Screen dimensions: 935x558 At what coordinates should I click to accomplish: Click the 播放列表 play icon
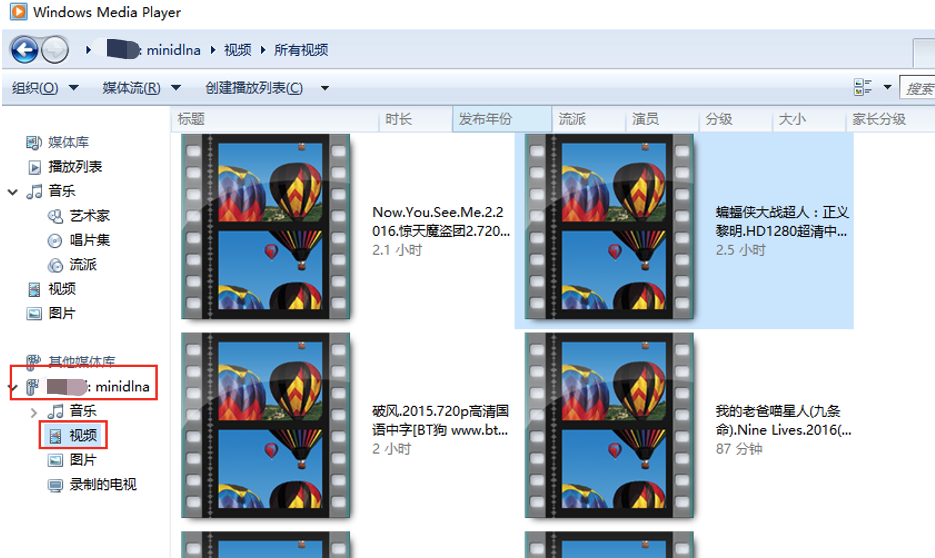35,168
